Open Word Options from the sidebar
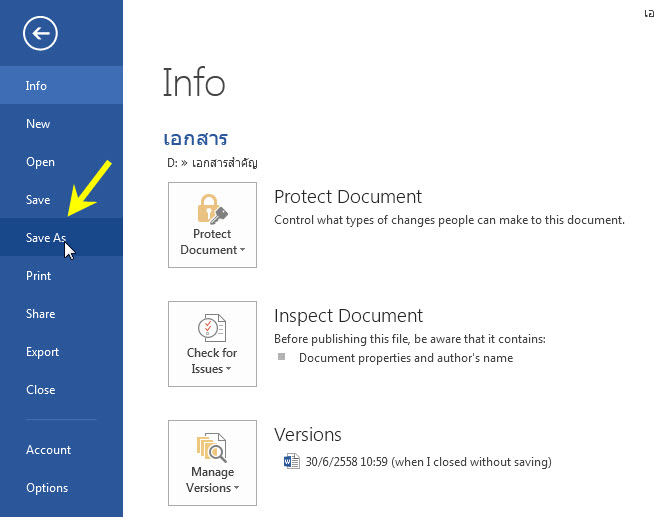This screenshot has height=517, width=654. tap(61, 488)
